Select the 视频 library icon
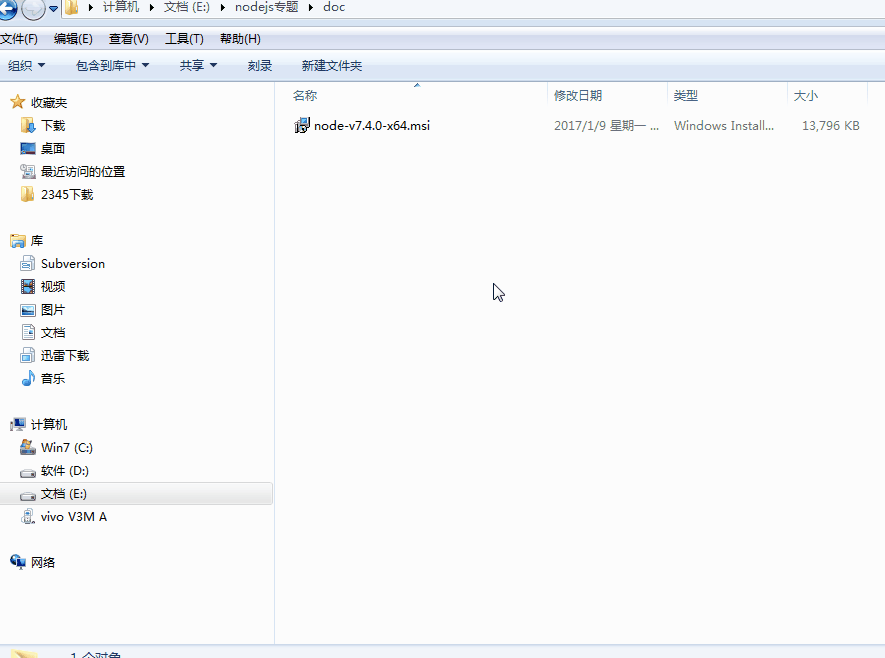The width and height of the screenshot is (885, 658). (x=28, y=287)
